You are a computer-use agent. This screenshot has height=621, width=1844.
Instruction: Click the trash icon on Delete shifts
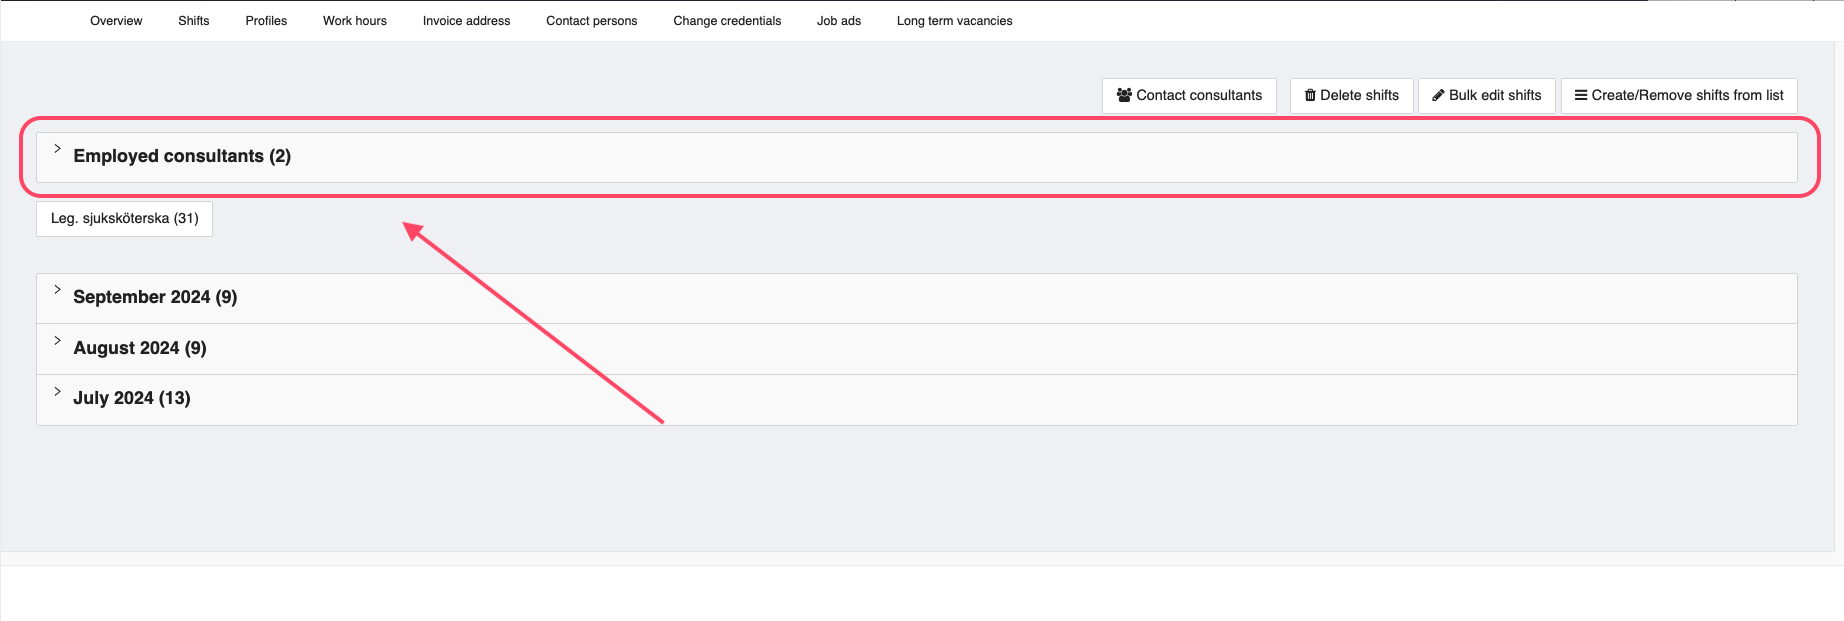click(1310, 95)
